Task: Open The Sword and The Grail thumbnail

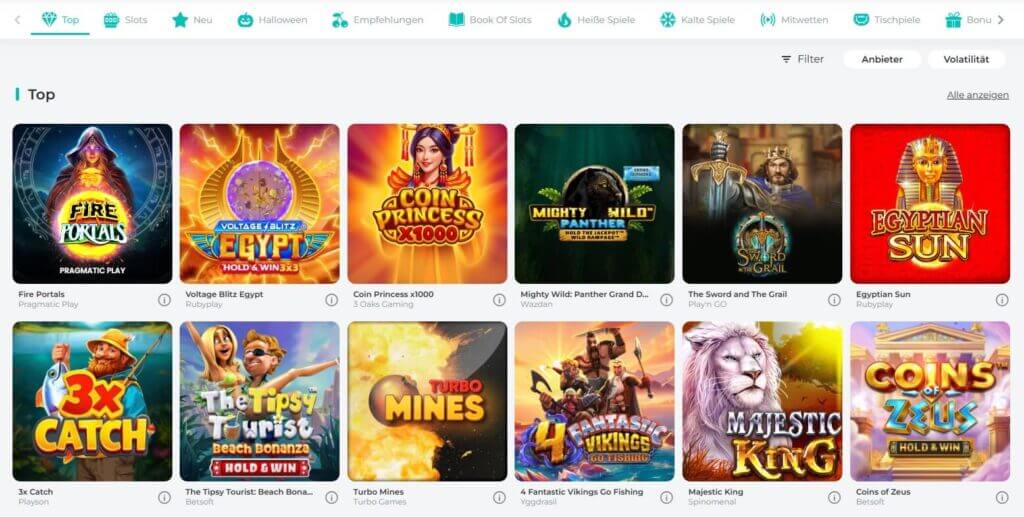Action: click(x=762, y=204)
